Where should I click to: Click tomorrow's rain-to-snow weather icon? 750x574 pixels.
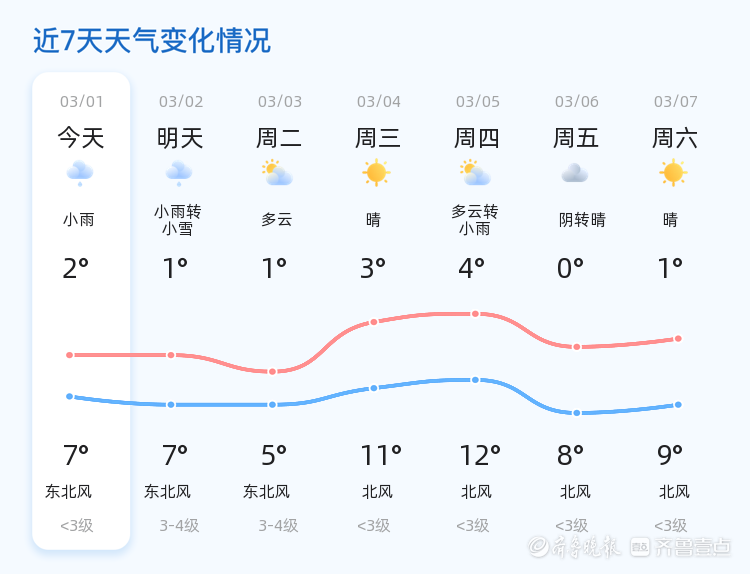pyautogui.click(x=179, y=173)
